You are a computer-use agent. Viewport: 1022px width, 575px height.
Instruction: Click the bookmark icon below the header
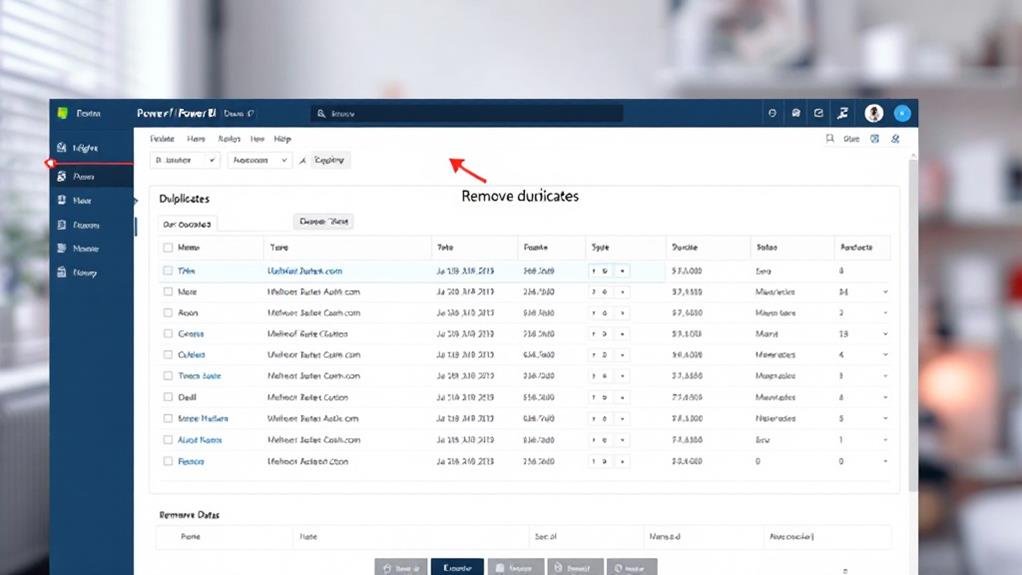(830, 139)
